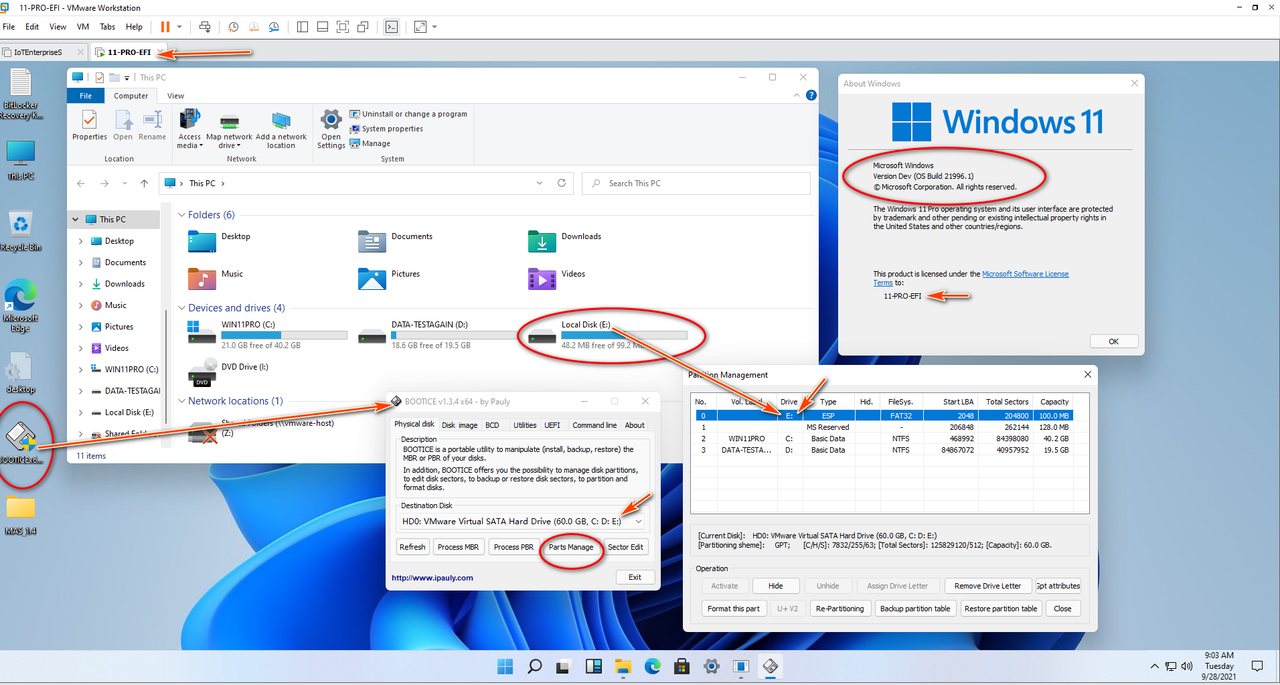This screenshot has width=1280, height=685.
Task: Click Backup partition table button
Action: click(x=916, y=609)
